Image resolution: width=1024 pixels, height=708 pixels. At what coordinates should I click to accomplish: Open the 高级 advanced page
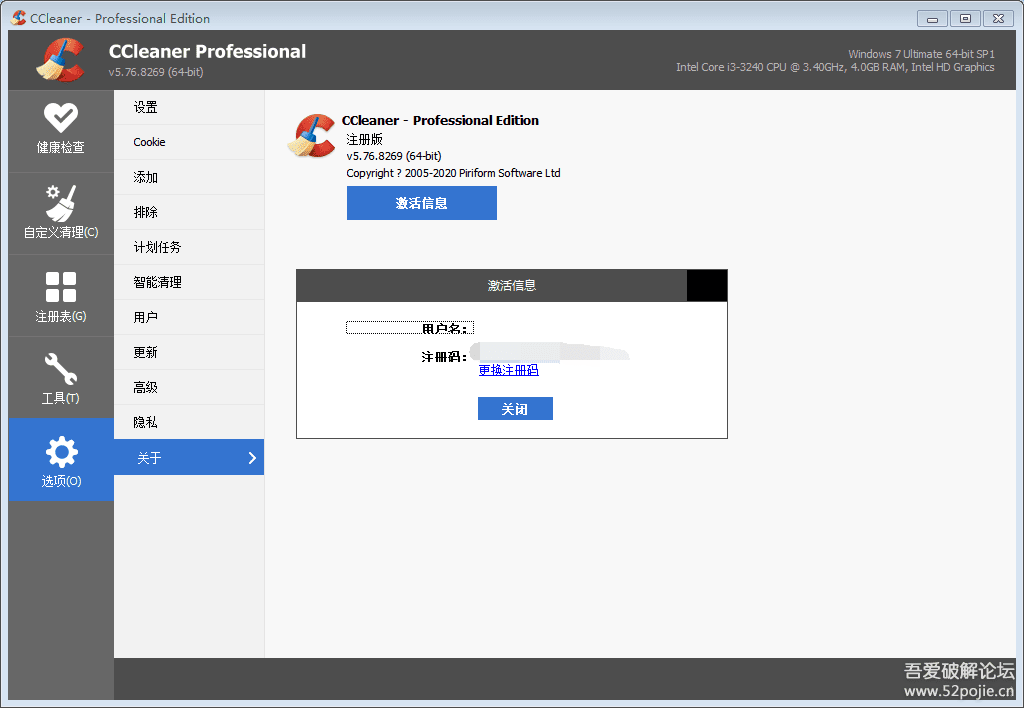(x=189, y=387)
